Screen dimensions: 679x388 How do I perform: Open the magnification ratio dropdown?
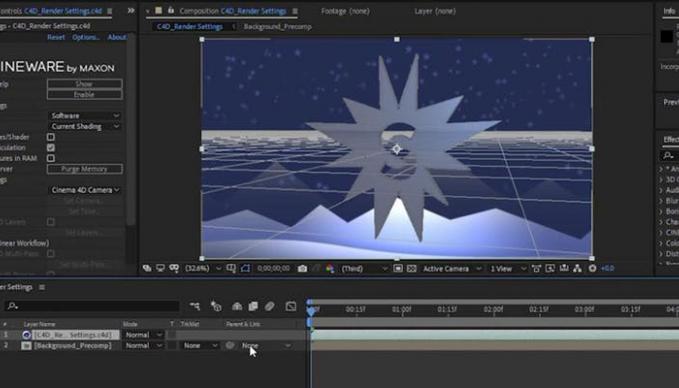click(203, 268)
